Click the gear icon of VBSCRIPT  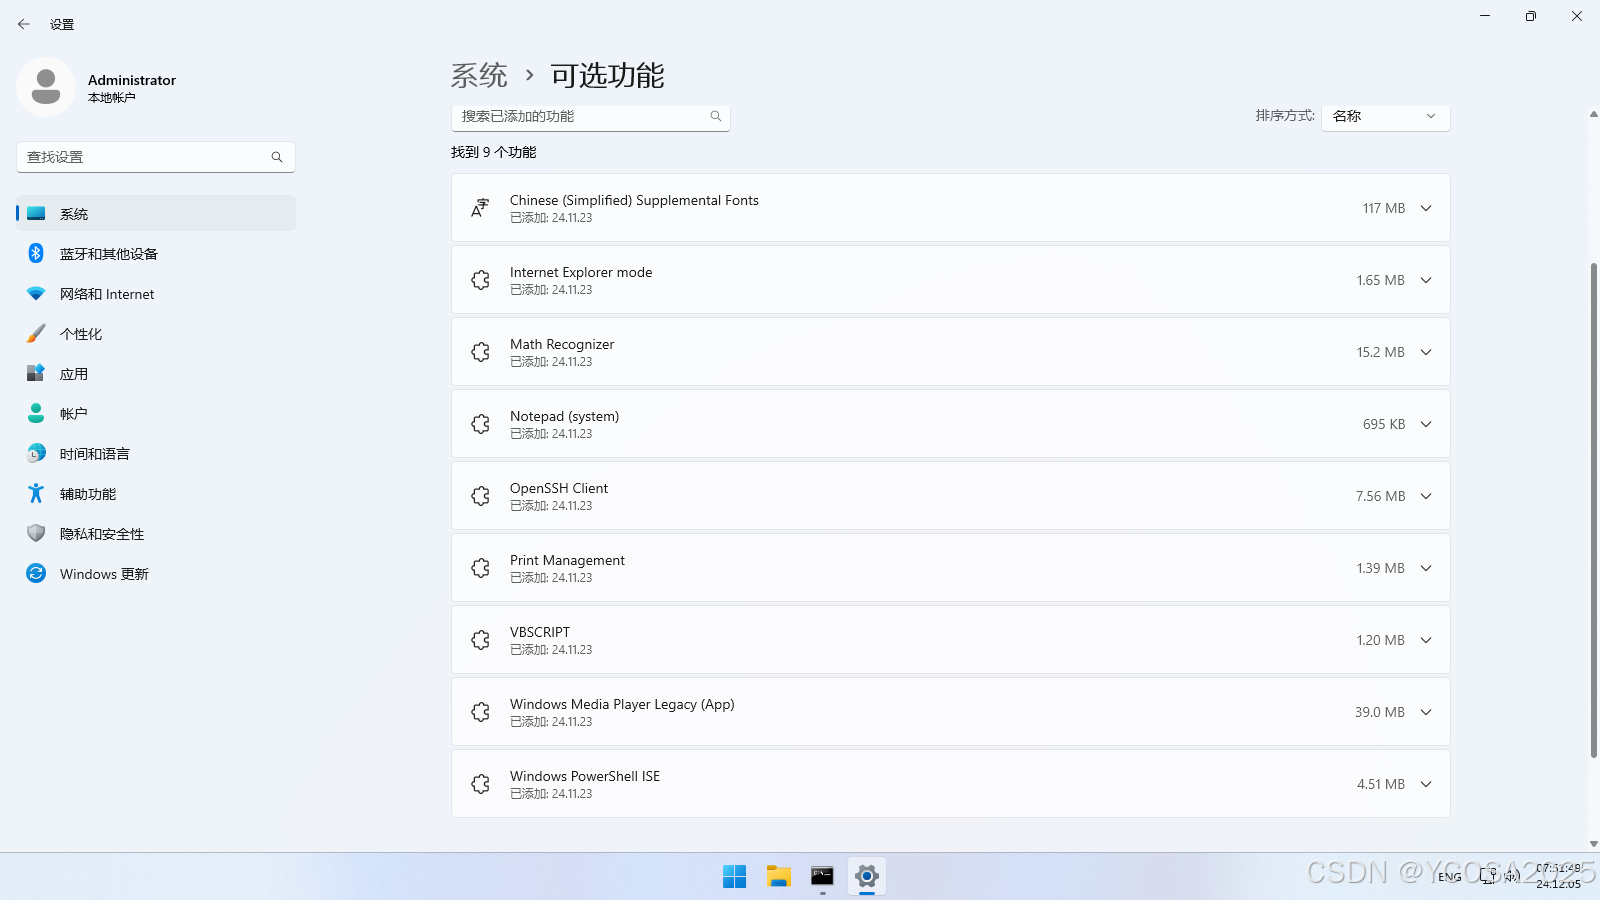480,640
